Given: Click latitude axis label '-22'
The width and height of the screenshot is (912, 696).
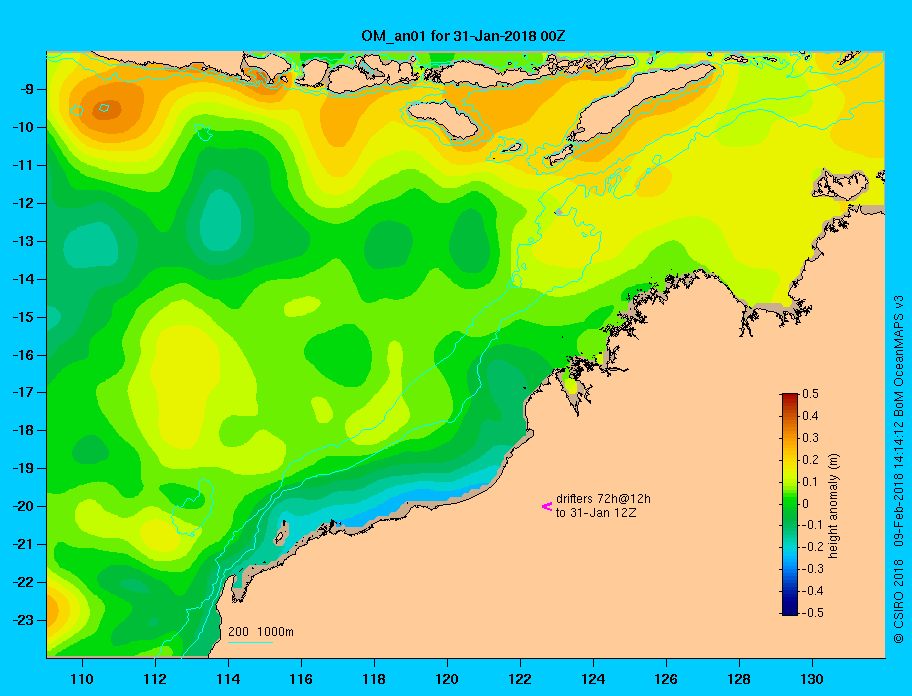Looking at the screenshot, I should click(x=23, y=582).
